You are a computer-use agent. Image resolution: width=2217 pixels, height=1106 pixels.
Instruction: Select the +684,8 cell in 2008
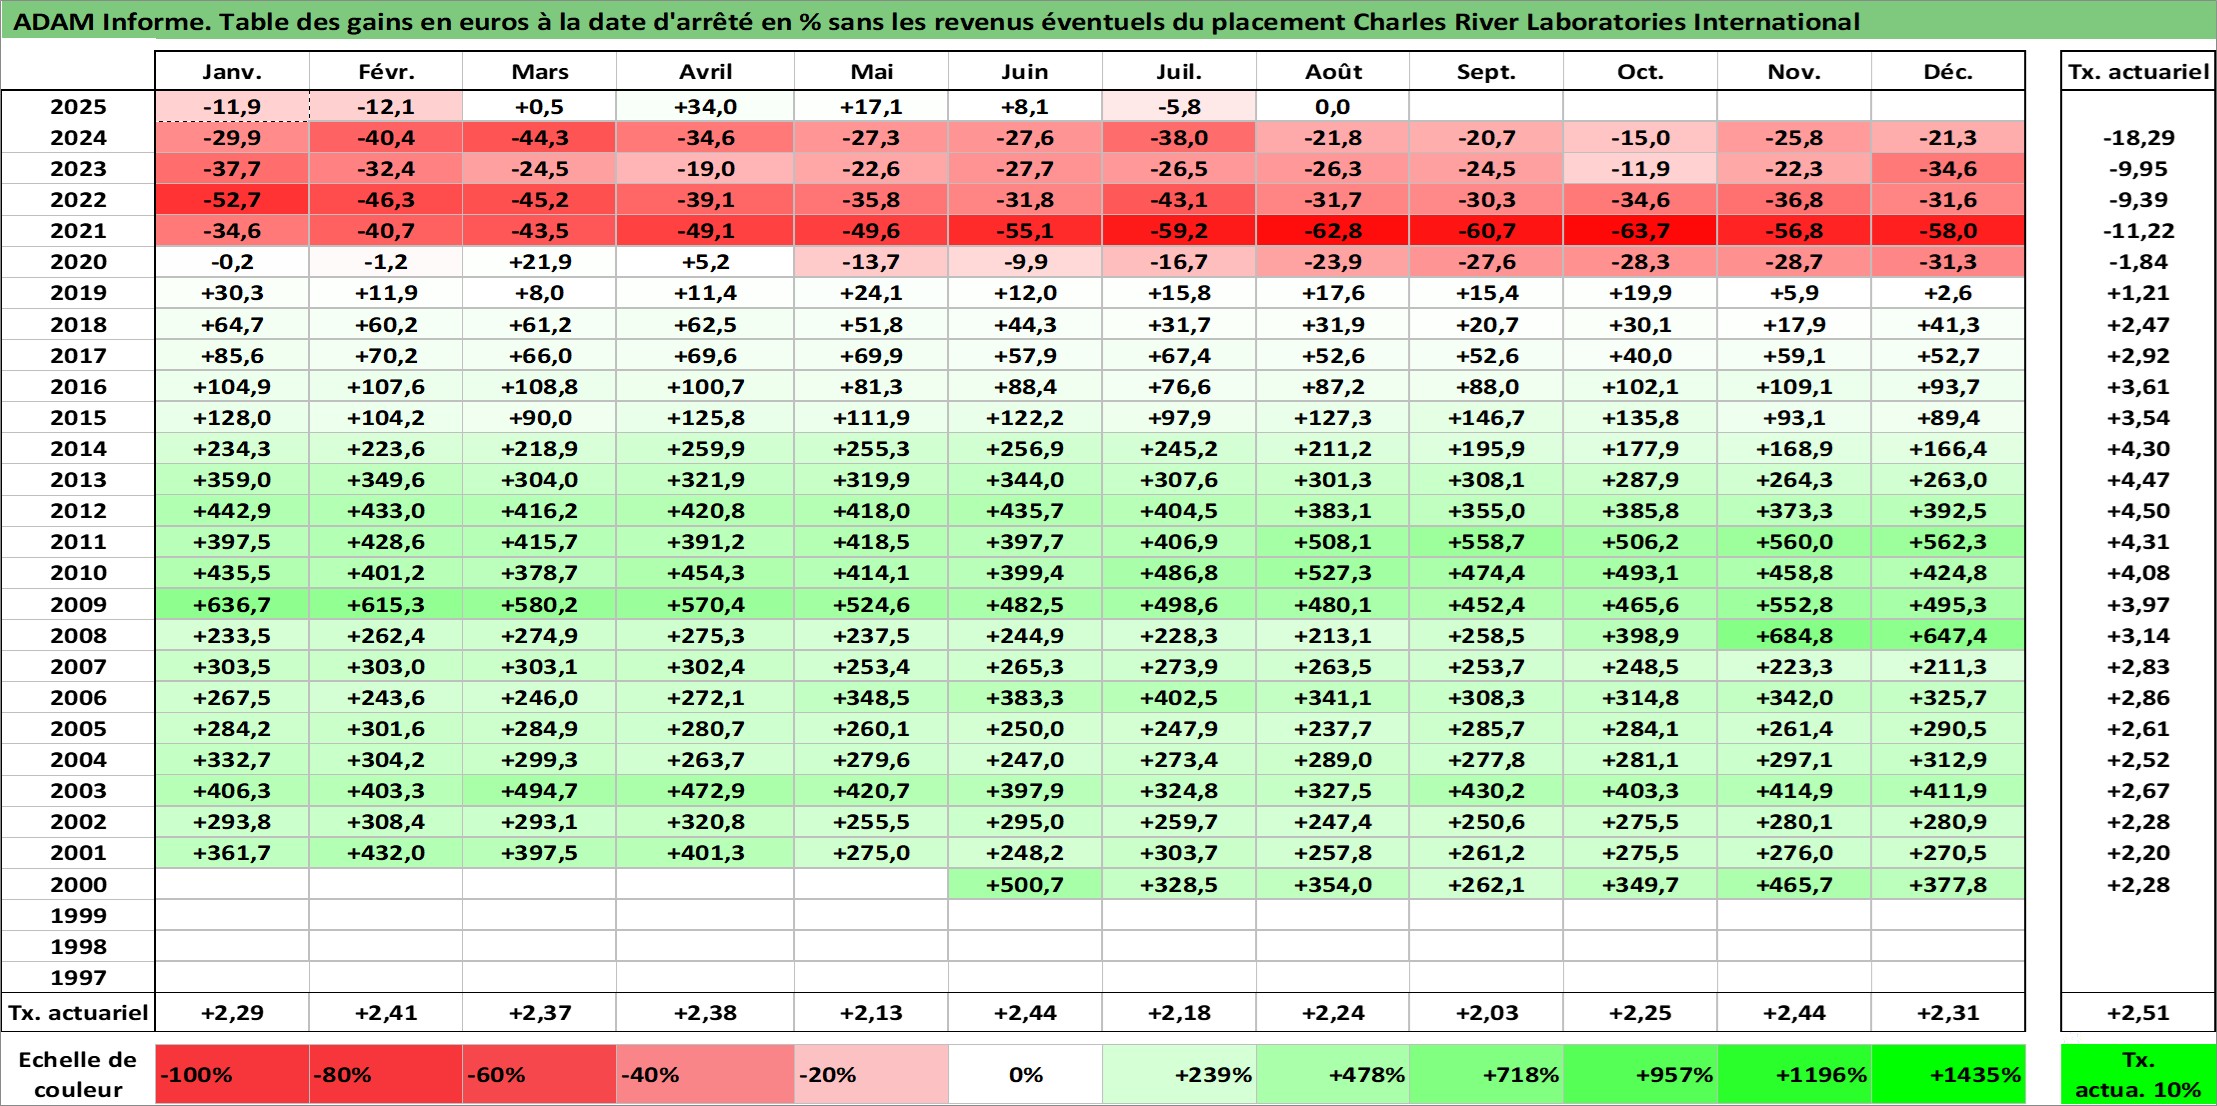tap(1794, 635)
